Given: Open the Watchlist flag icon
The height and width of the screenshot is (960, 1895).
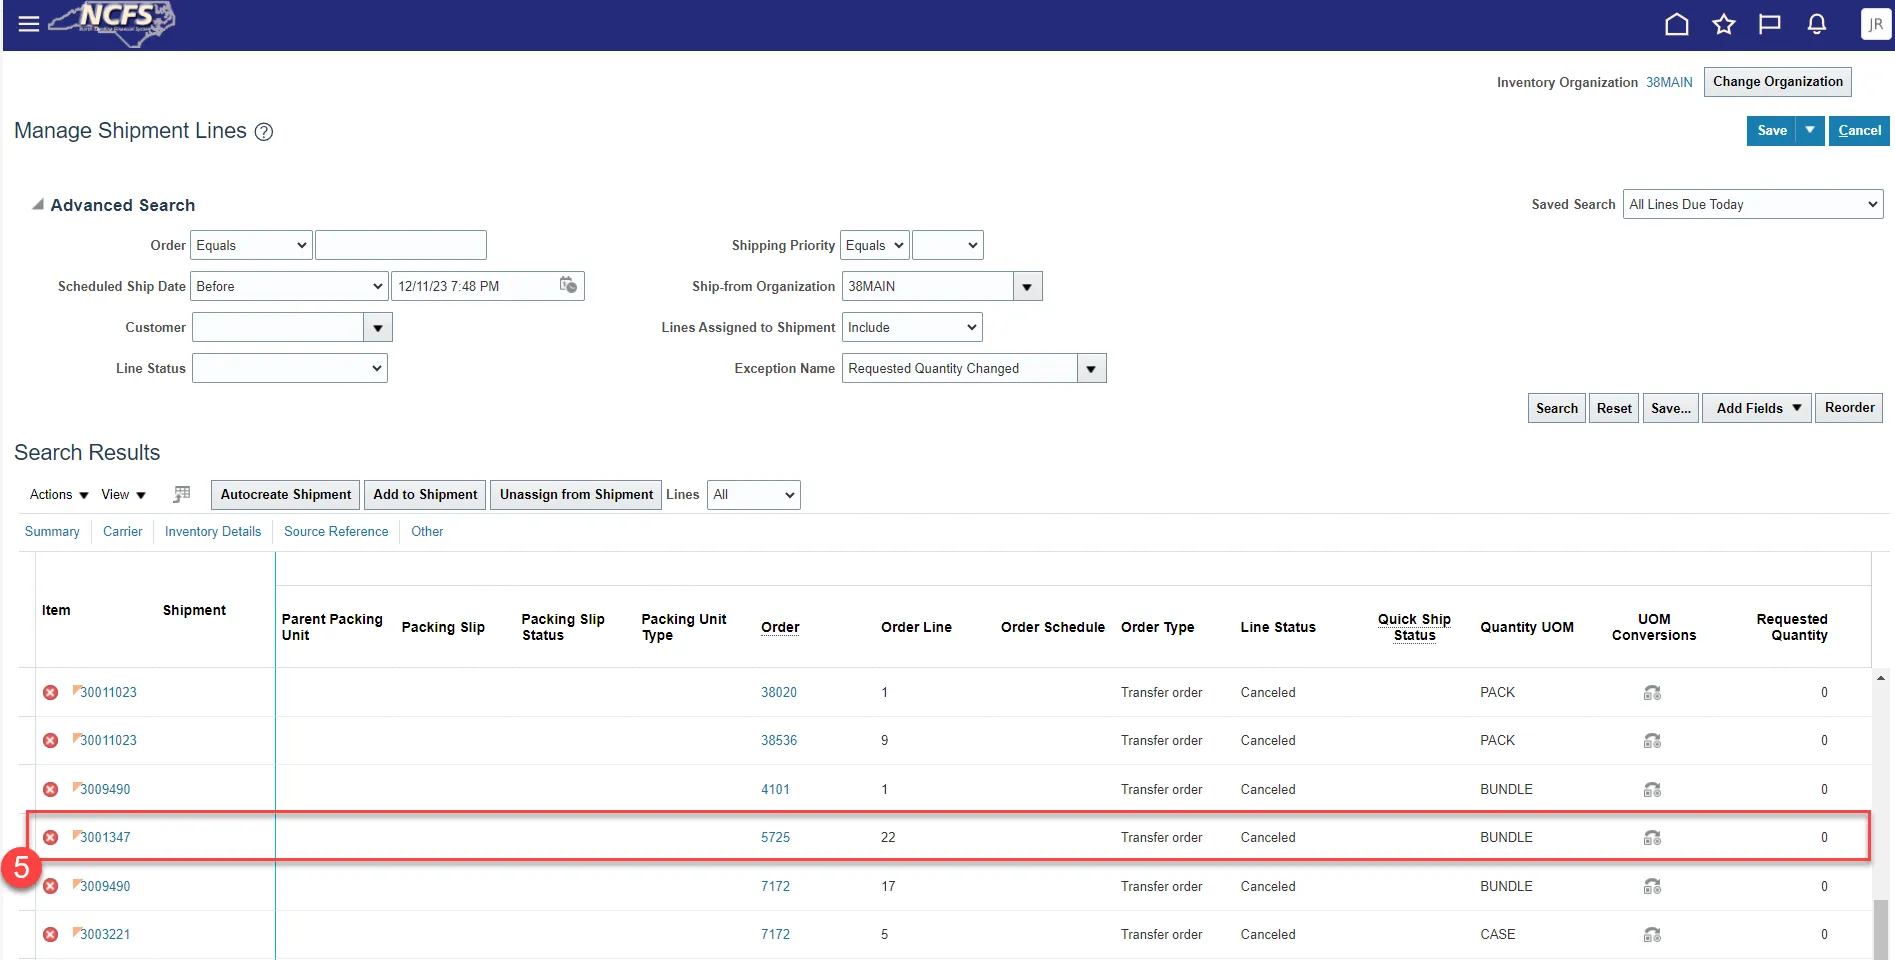Looking at the screenshot, I should point(1769,25).
